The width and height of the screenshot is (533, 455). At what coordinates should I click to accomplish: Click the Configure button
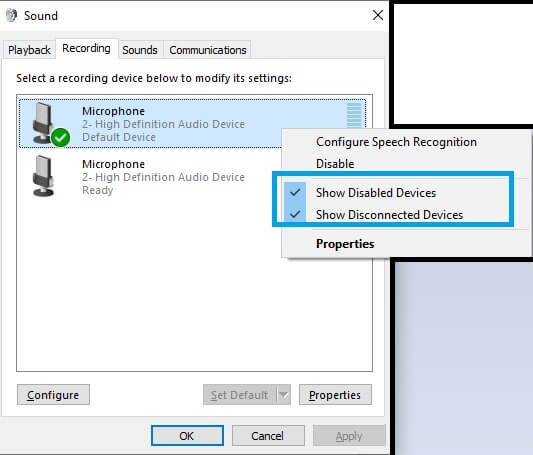(53, 395)
